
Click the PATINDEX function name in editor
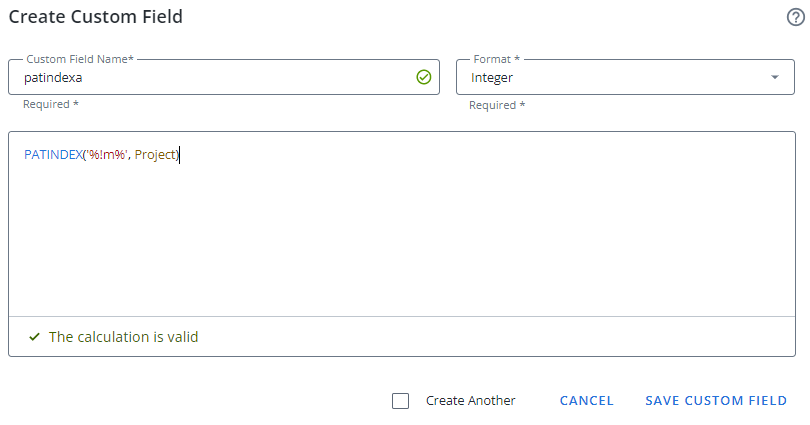53,154
